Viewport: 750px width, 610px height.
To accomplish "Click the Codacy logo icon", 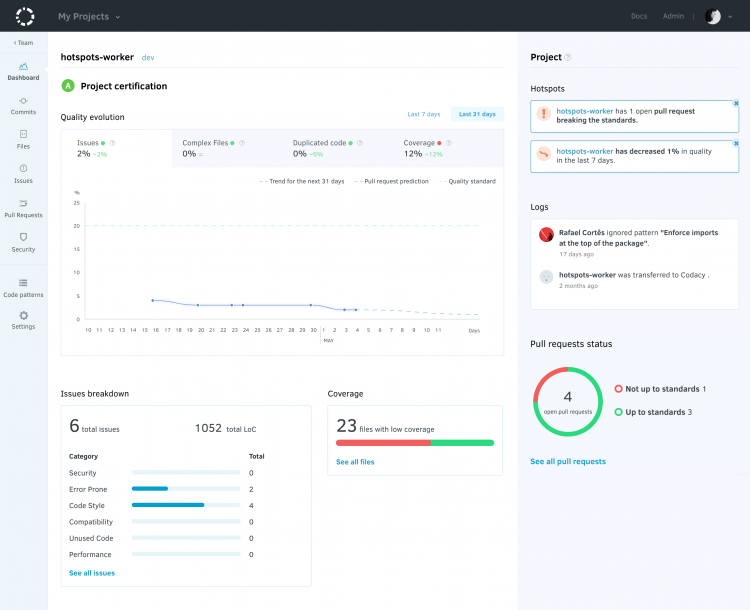I will coord(25,16).
